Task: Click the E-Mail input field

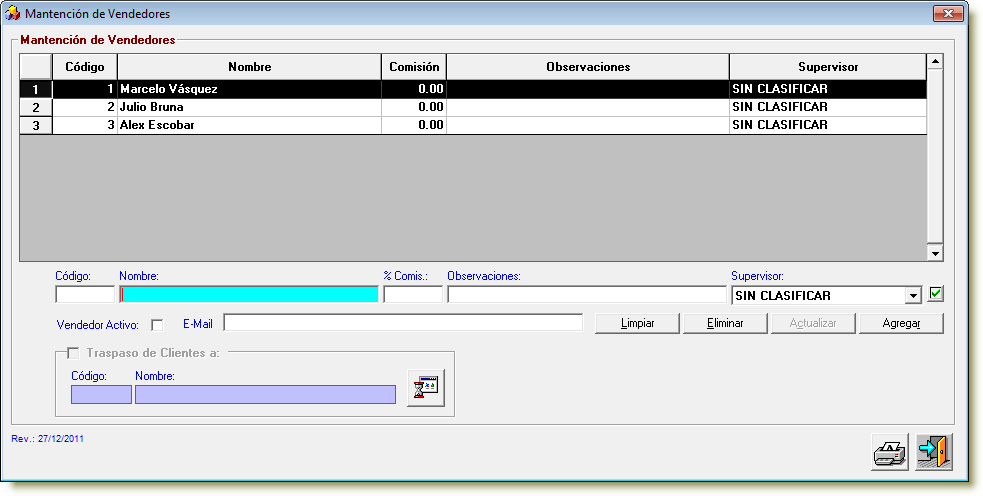Action: click(403, 322)
